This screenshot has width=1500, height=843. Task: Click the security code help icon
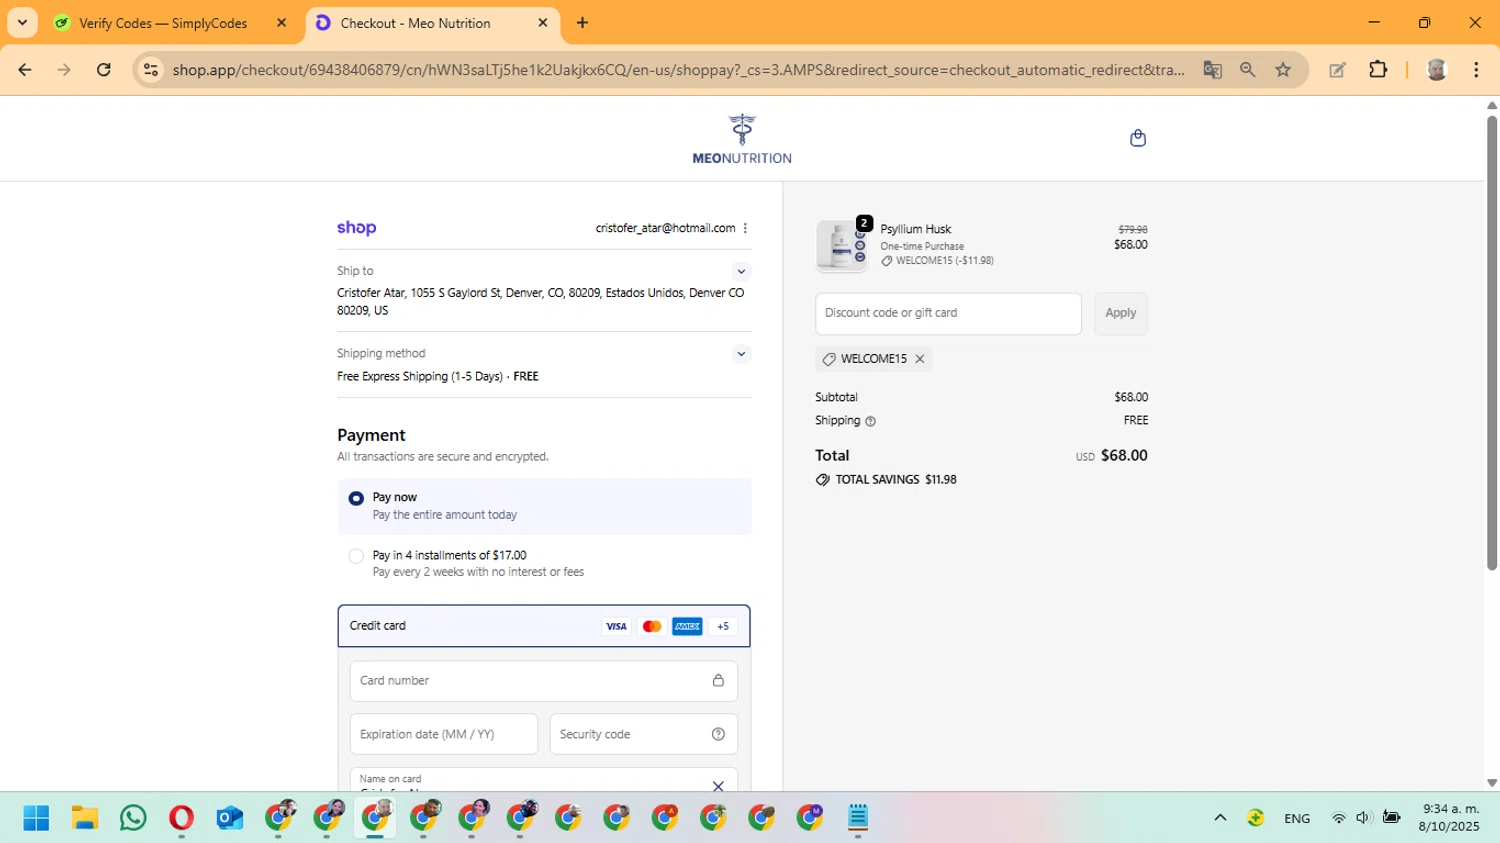(x=718, y=734)
